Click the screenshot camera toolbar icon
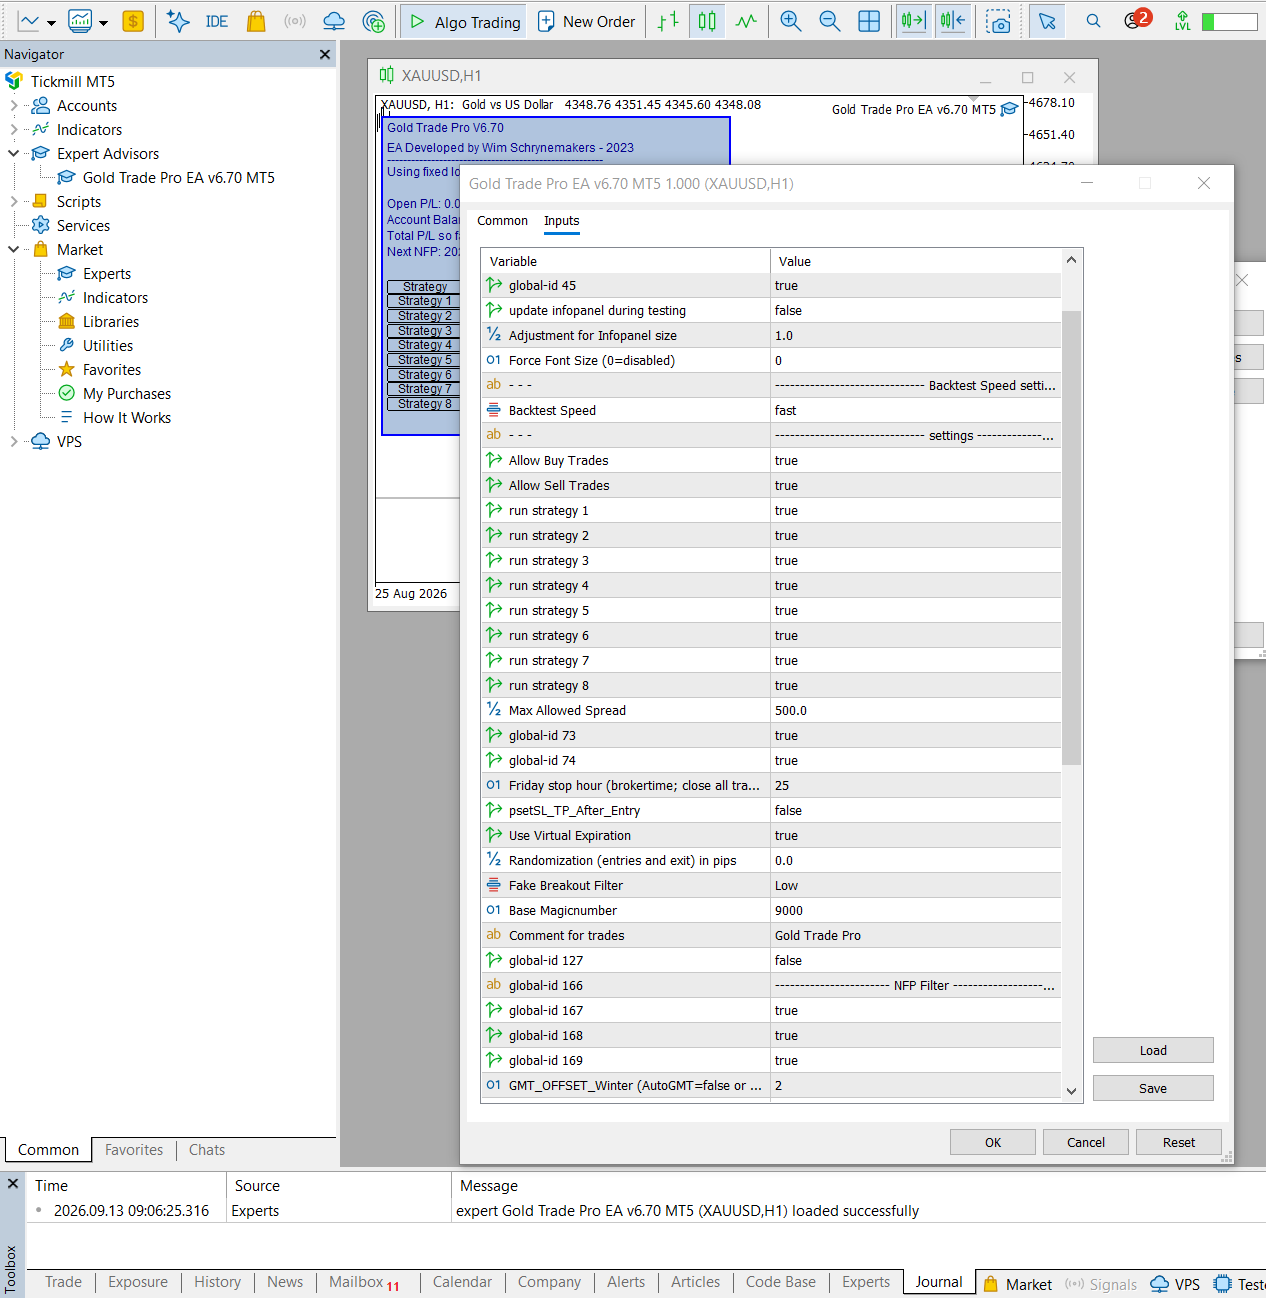This screenshot has width=1266, height=1298. point(998,21)
